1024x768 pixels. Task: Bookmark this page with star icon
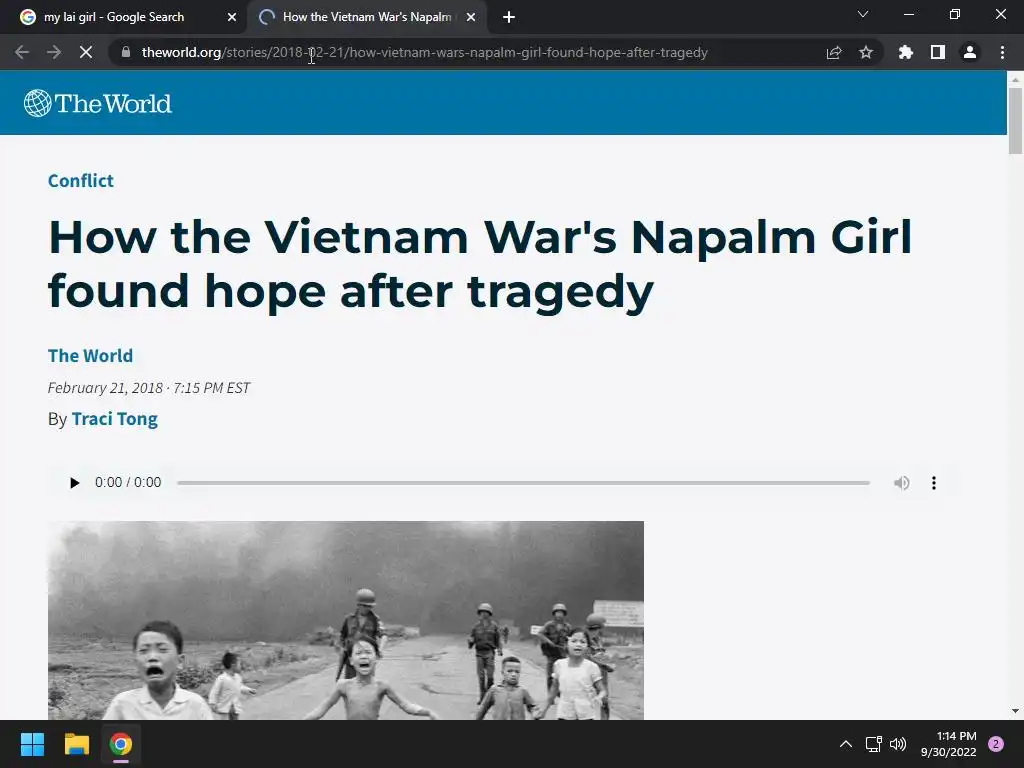(x=866, y=52)
